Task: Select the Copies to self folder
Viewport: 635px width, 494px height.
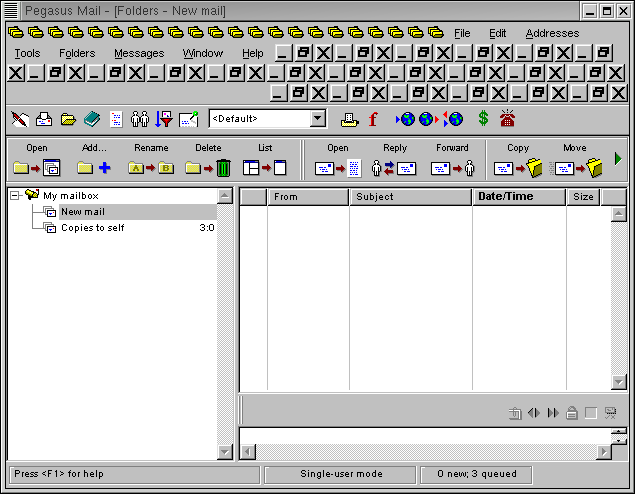Action: (x=92, y=228)
